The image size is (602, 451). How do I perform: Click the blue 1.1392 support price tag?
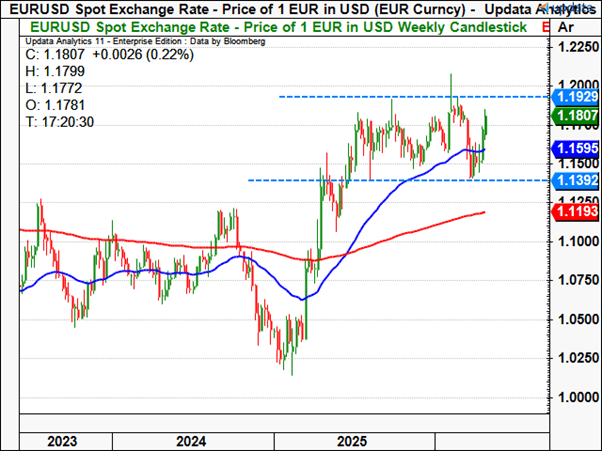[574, 180]
